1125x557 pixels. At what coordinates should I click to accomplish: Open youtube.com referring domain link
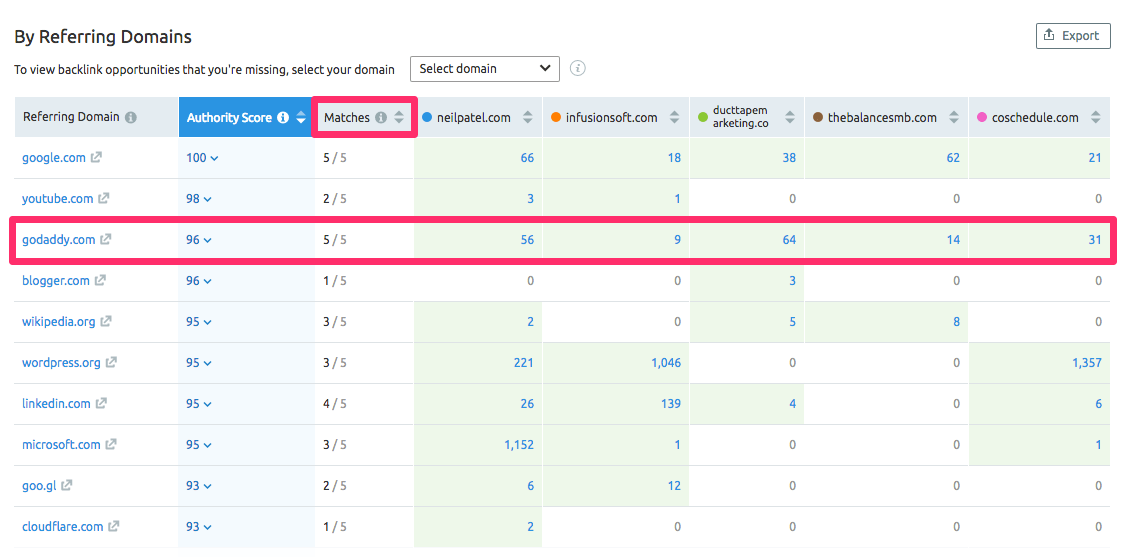(x=57, y=199)
